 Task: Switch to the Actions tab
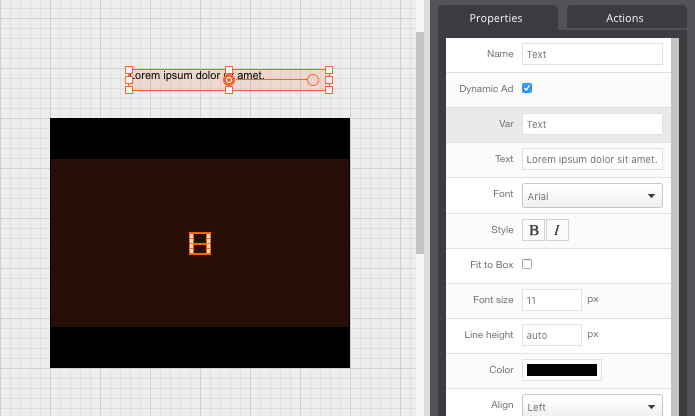[626, 18]
